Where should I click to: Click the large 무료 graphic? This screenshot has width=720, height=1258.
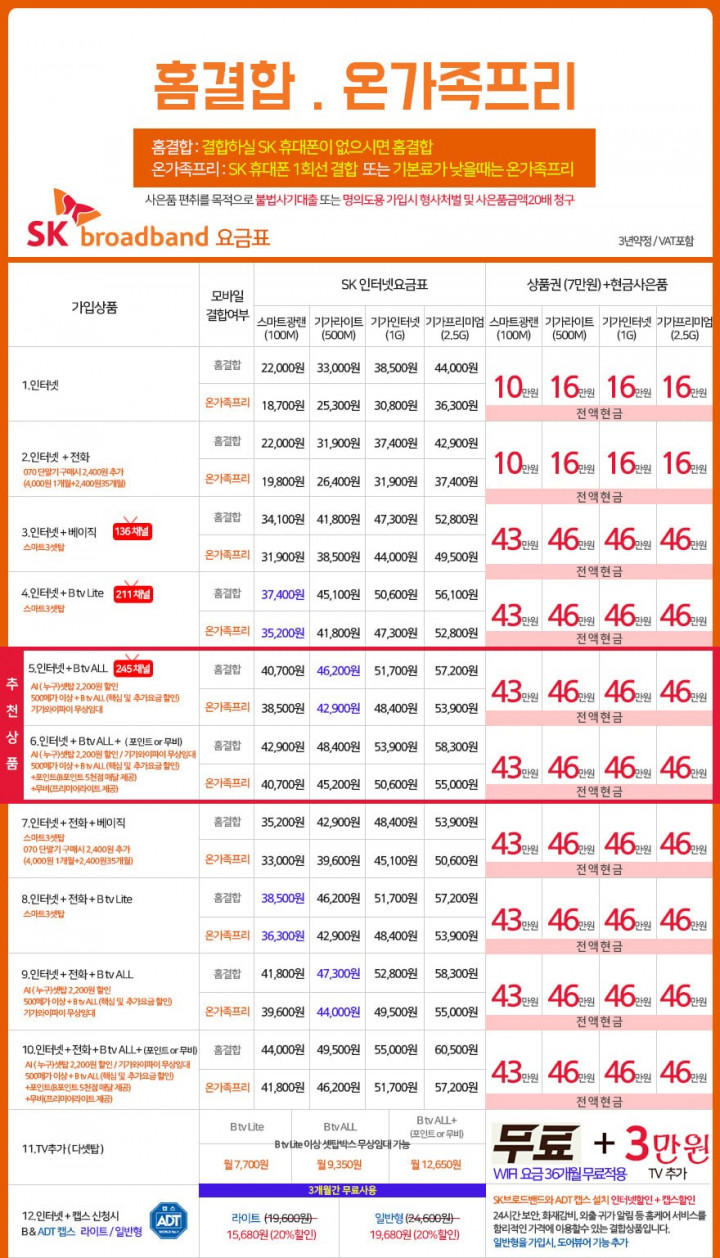pyautogui.click(x=536, y=1143)
